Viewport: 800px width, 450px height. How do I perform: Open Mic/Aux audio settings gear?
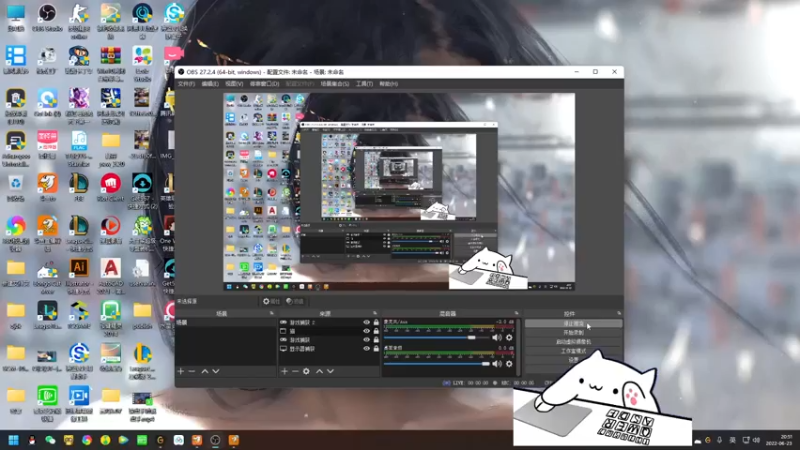pyautogui.click(x=509, y=338)
